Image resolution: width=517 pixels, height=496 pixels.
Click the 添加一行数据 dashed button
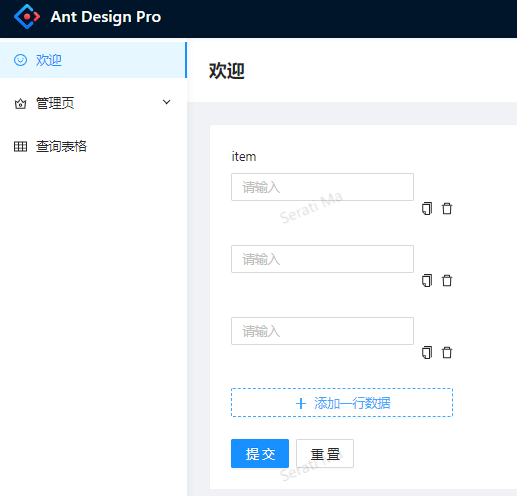point(342,403)
